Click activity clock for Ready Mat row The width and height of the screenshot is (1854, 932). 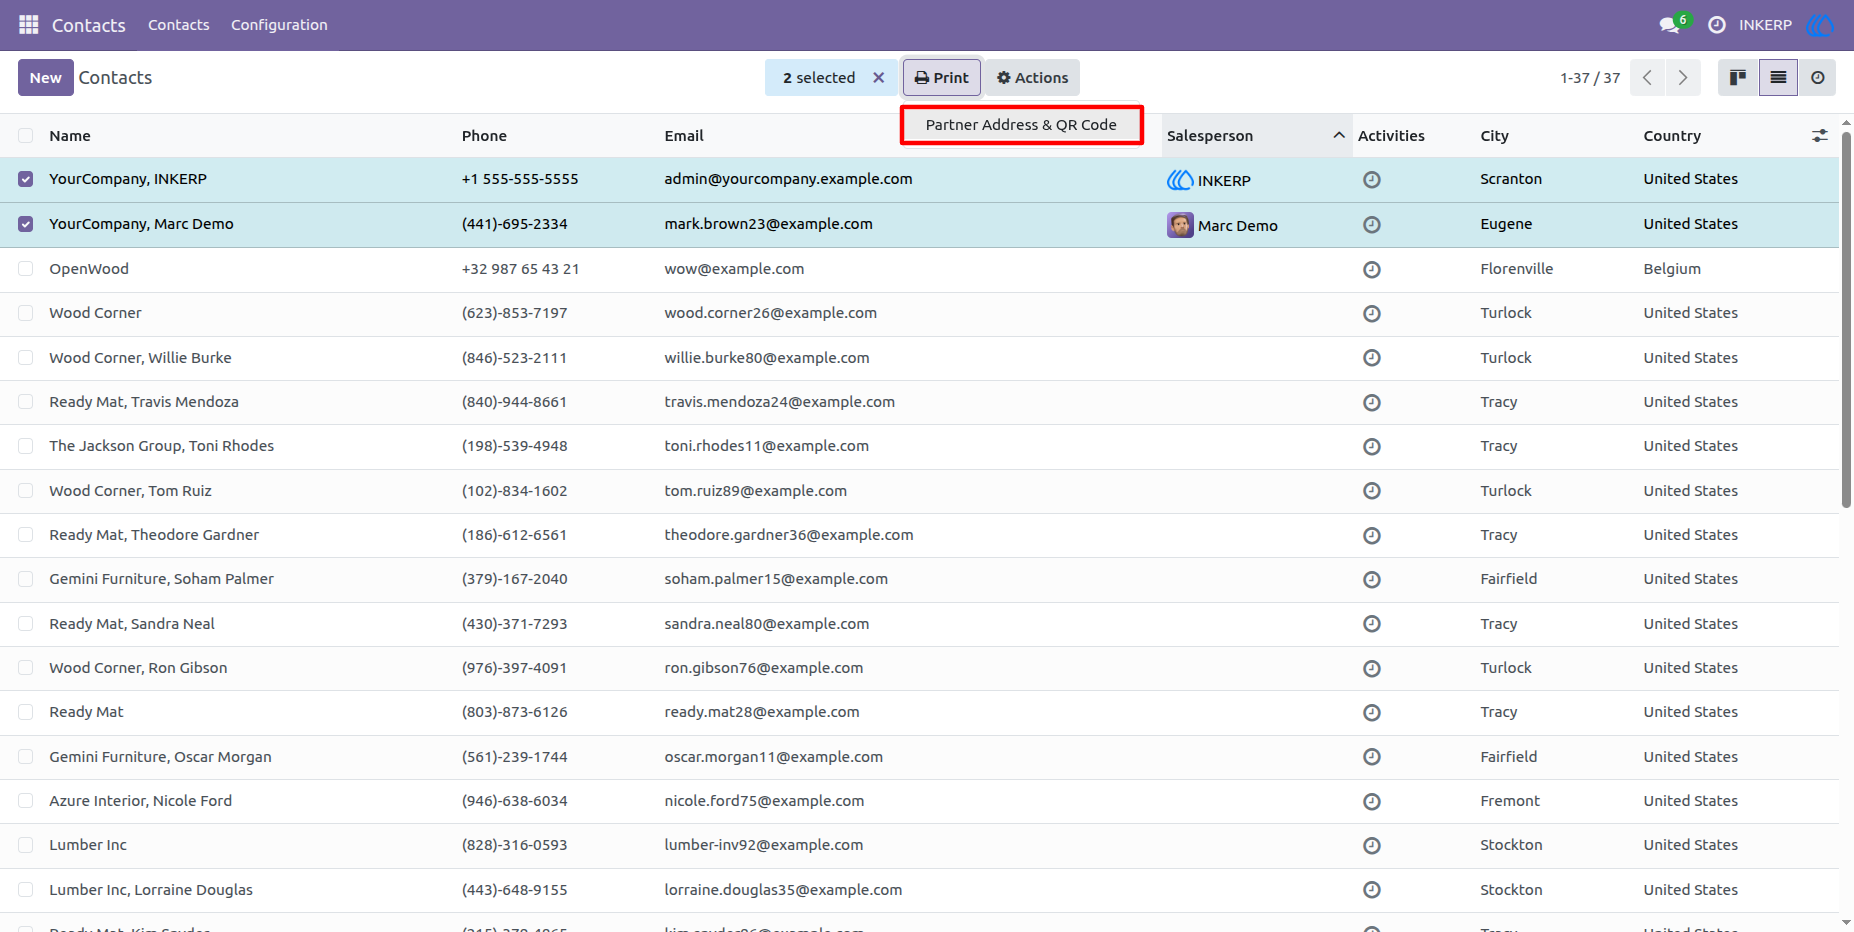(1372, 713)
